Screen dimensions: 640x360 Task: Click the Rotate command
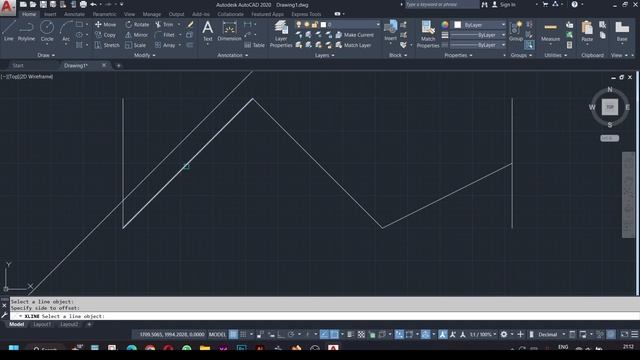coord(137,24)
